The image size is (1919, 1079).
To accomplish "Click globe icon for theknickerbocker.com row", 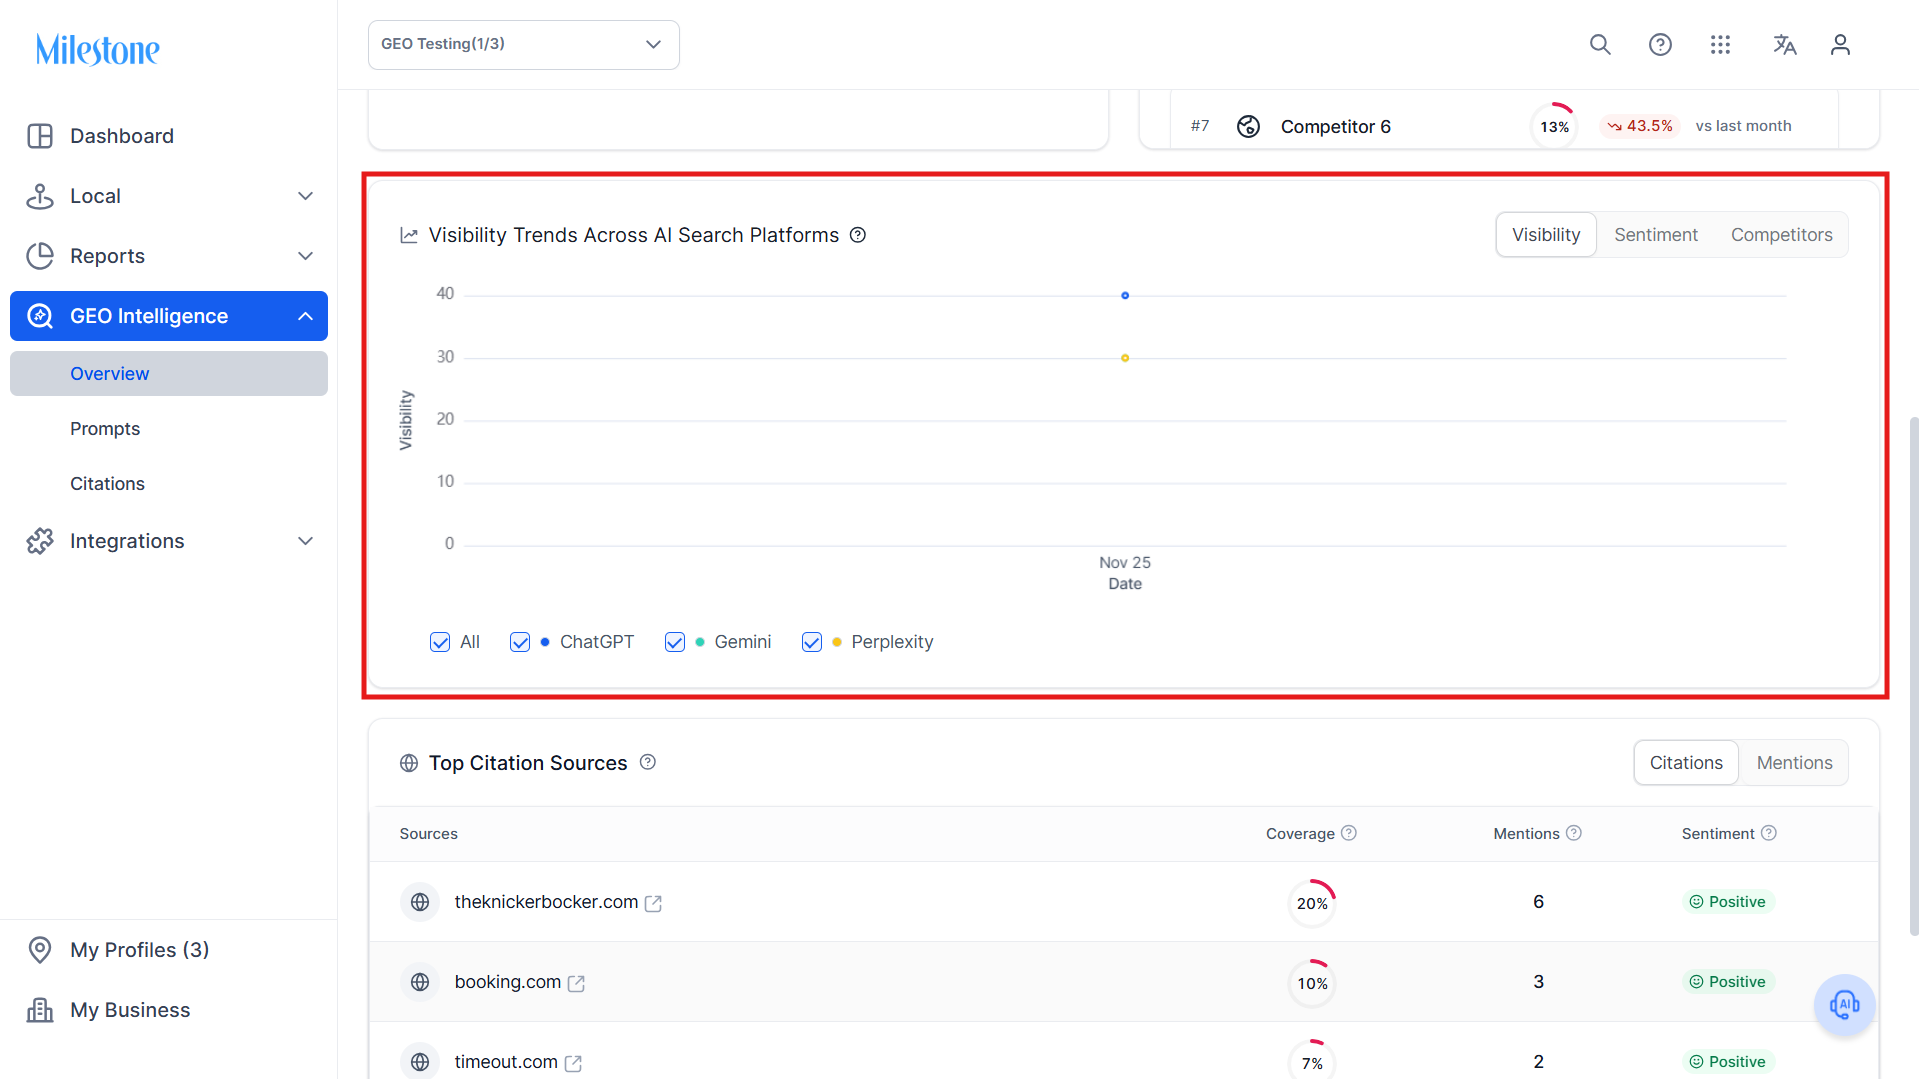I will click(420, 902).
